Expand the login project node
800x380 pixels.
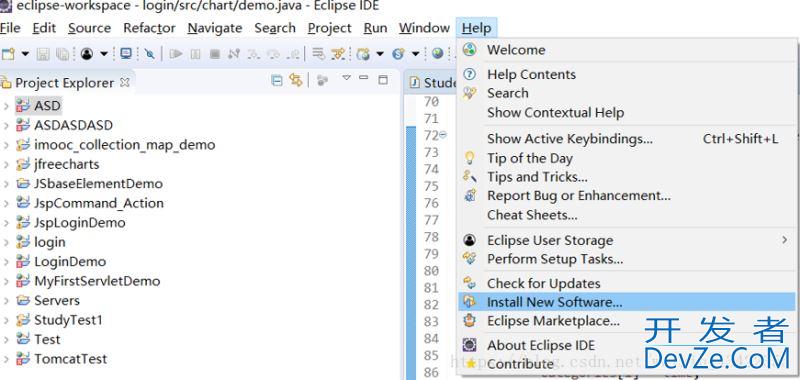[6, 242]
